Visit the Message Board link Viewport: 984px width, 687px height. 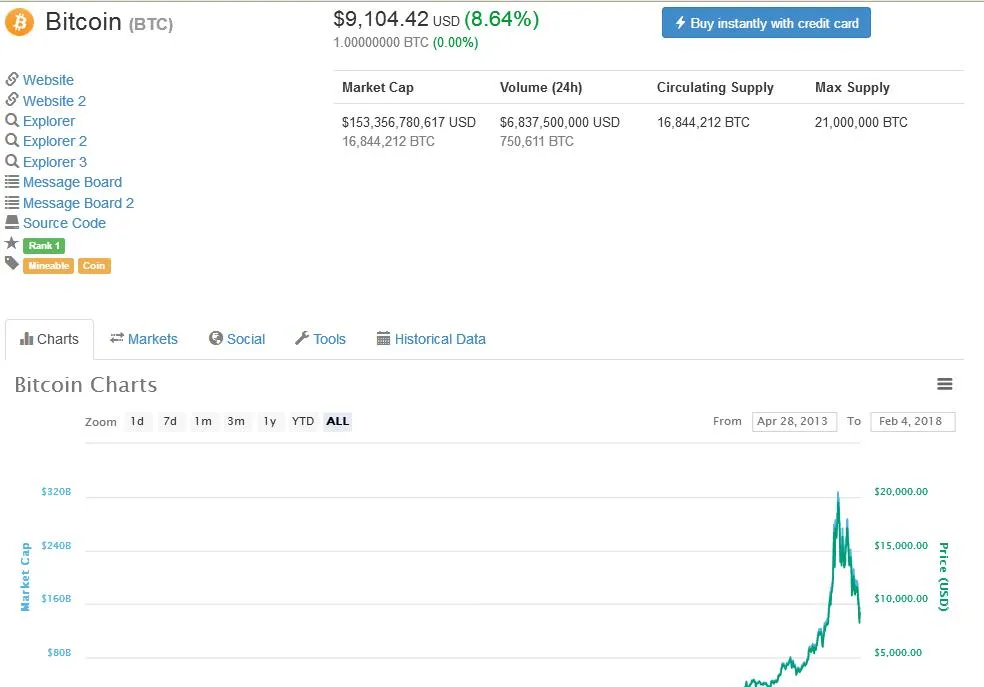coord(73,182)
